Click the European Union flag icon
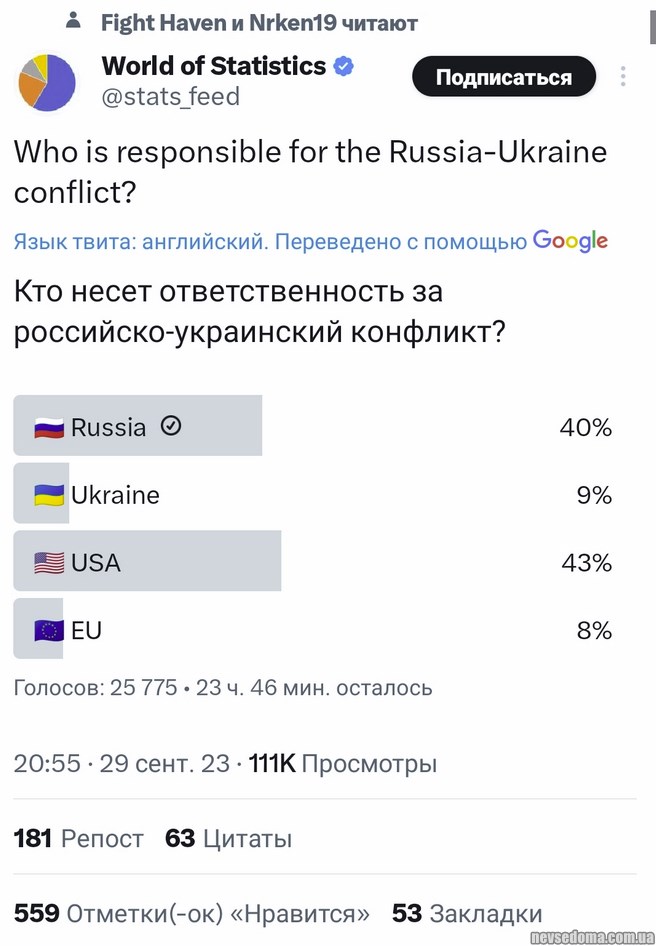 pos(49,631)
